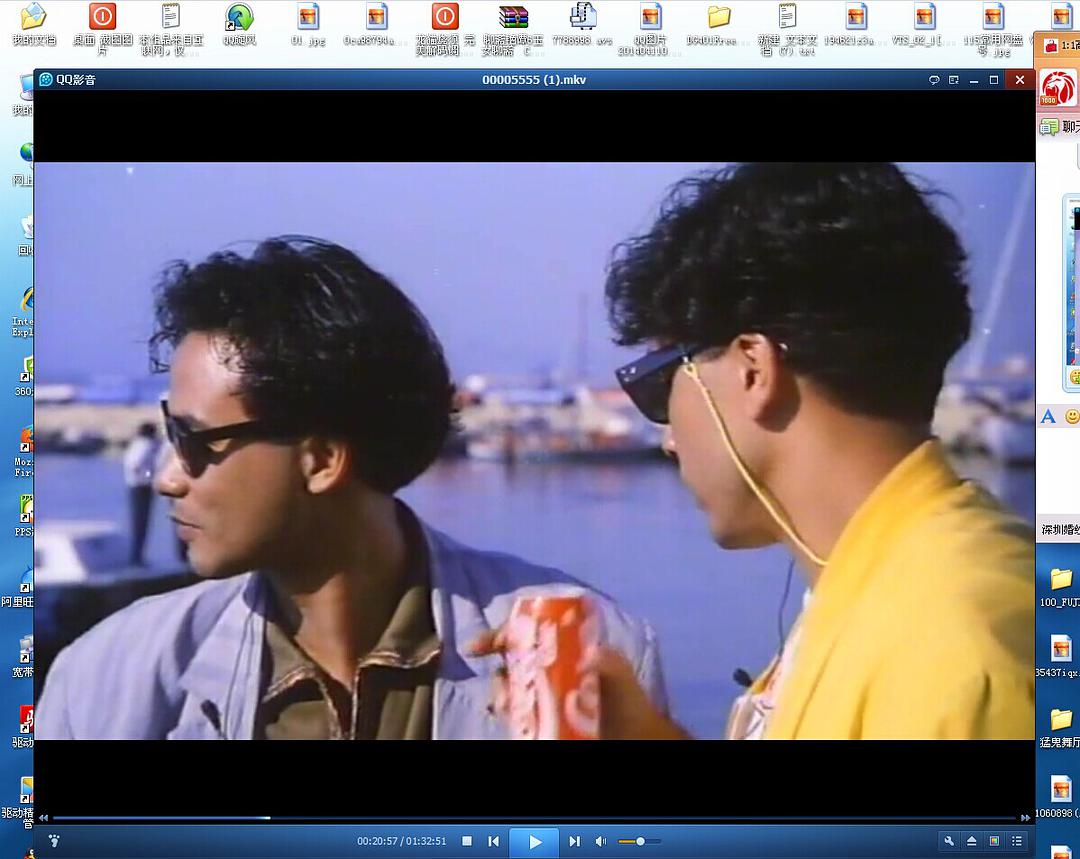This screenshot has height=859, width=1080.
Task: Click the eject open-file icon
Action: coord(971,841)
